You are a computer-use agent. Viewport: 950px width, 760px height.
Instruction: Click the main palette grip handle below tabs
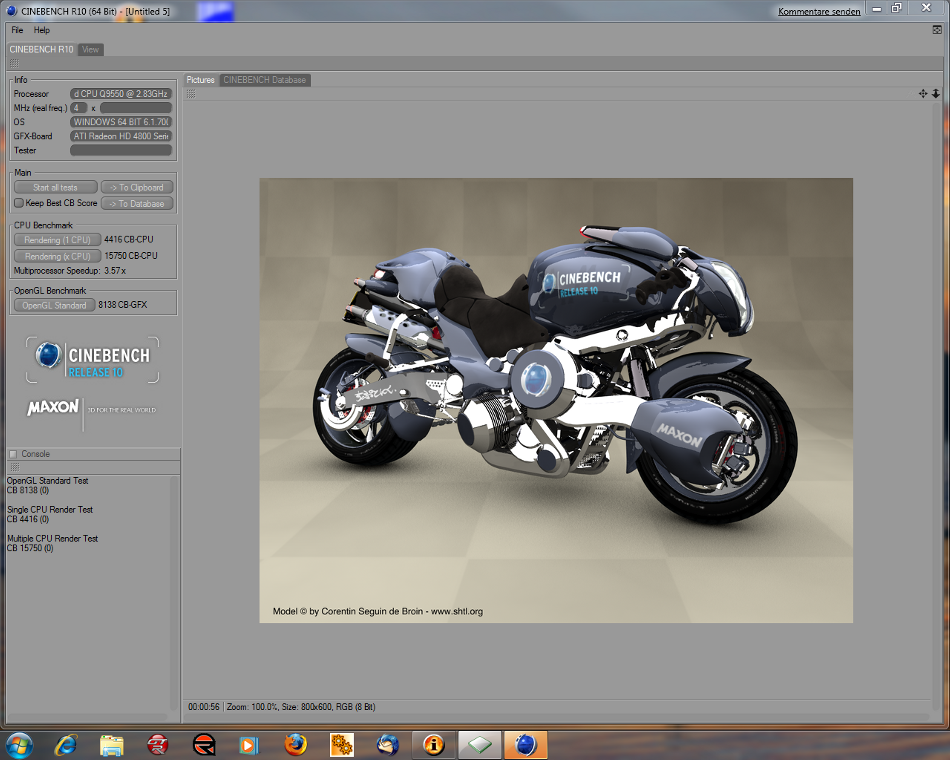[x=14, y=63]
